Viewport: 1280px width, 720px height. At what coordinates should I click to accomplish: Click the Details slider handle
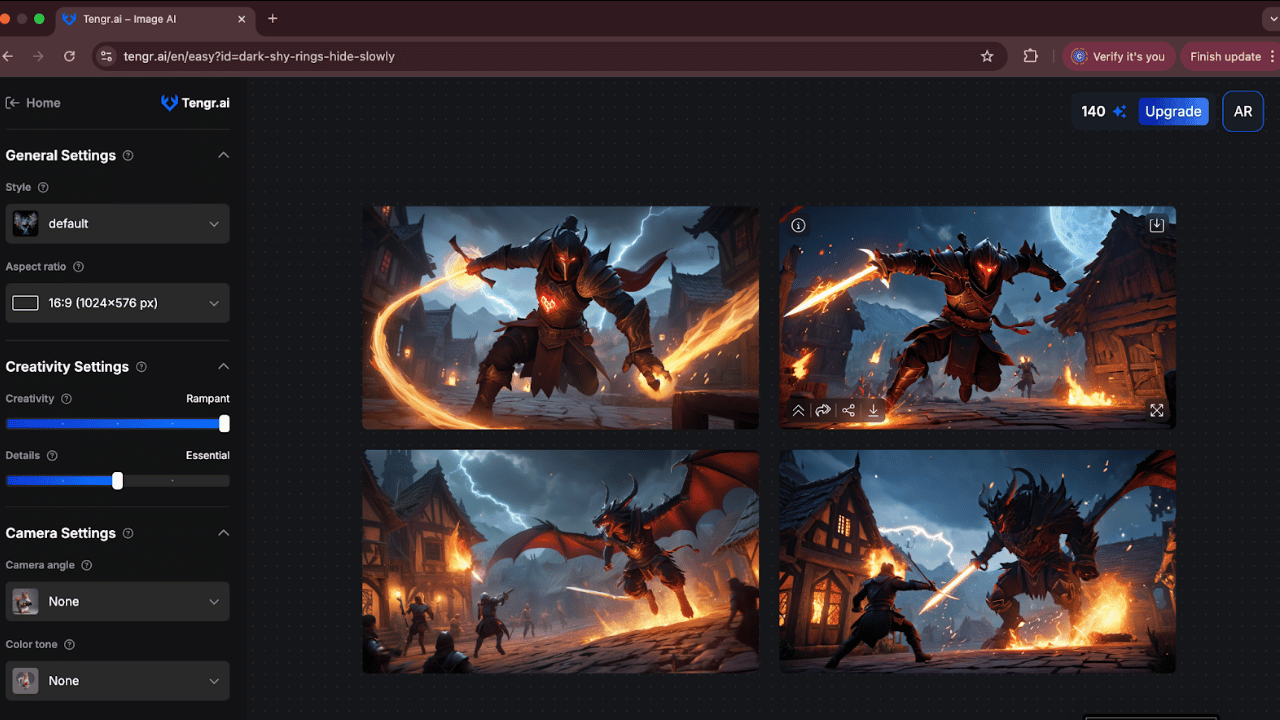118,481
